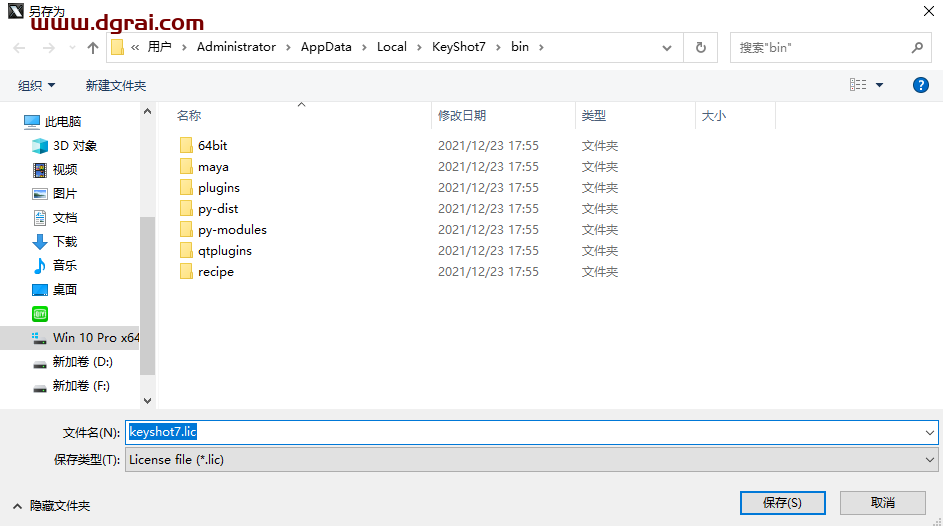The image size is (943, 526).
Task: Go up one folder level
Action: click(x=93, y=47)
